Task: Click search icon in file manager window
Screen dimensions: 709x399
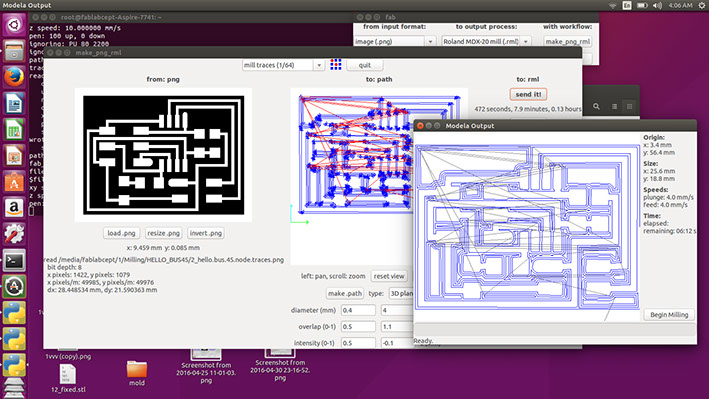Action: 596,106
